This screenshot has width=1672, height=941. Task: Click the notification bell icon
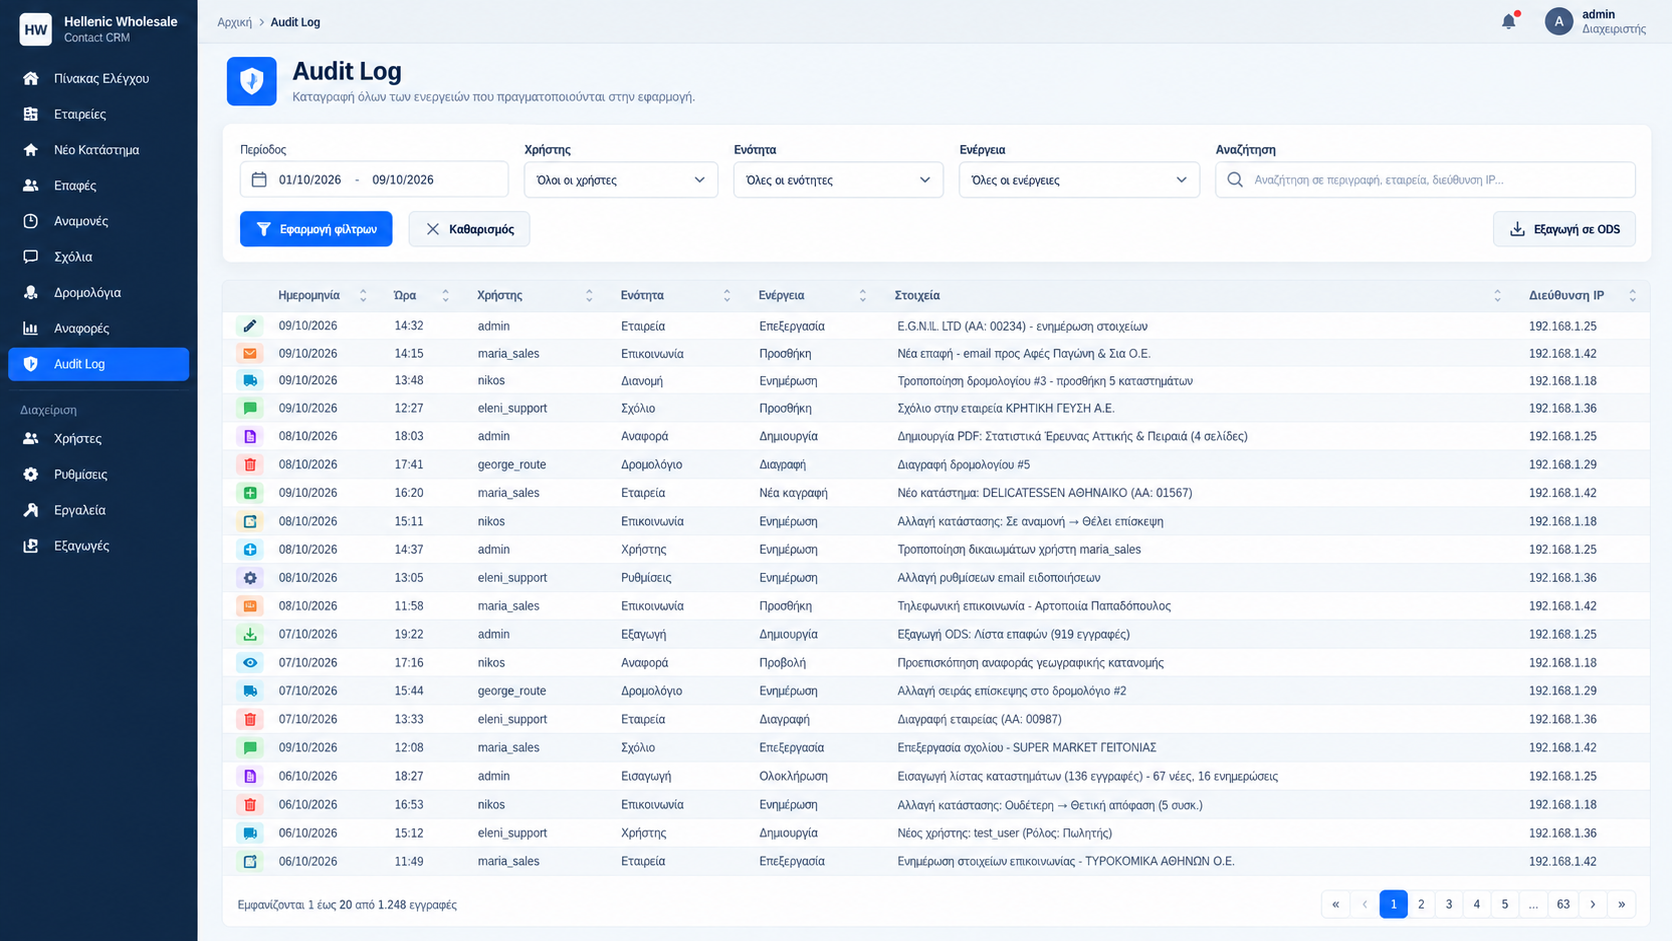click(x=1509, y=21)
